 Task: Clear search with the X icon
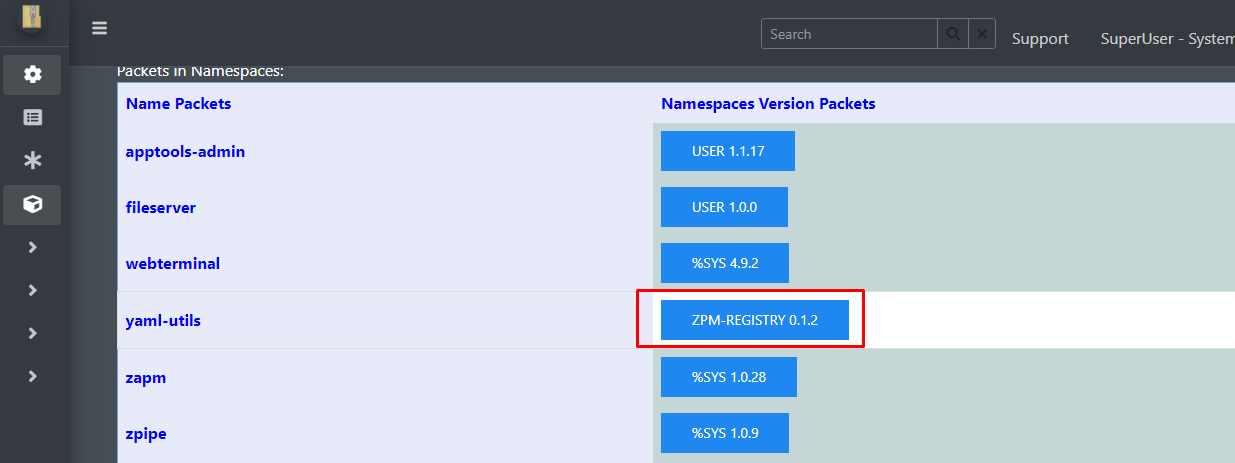[983, 34]
